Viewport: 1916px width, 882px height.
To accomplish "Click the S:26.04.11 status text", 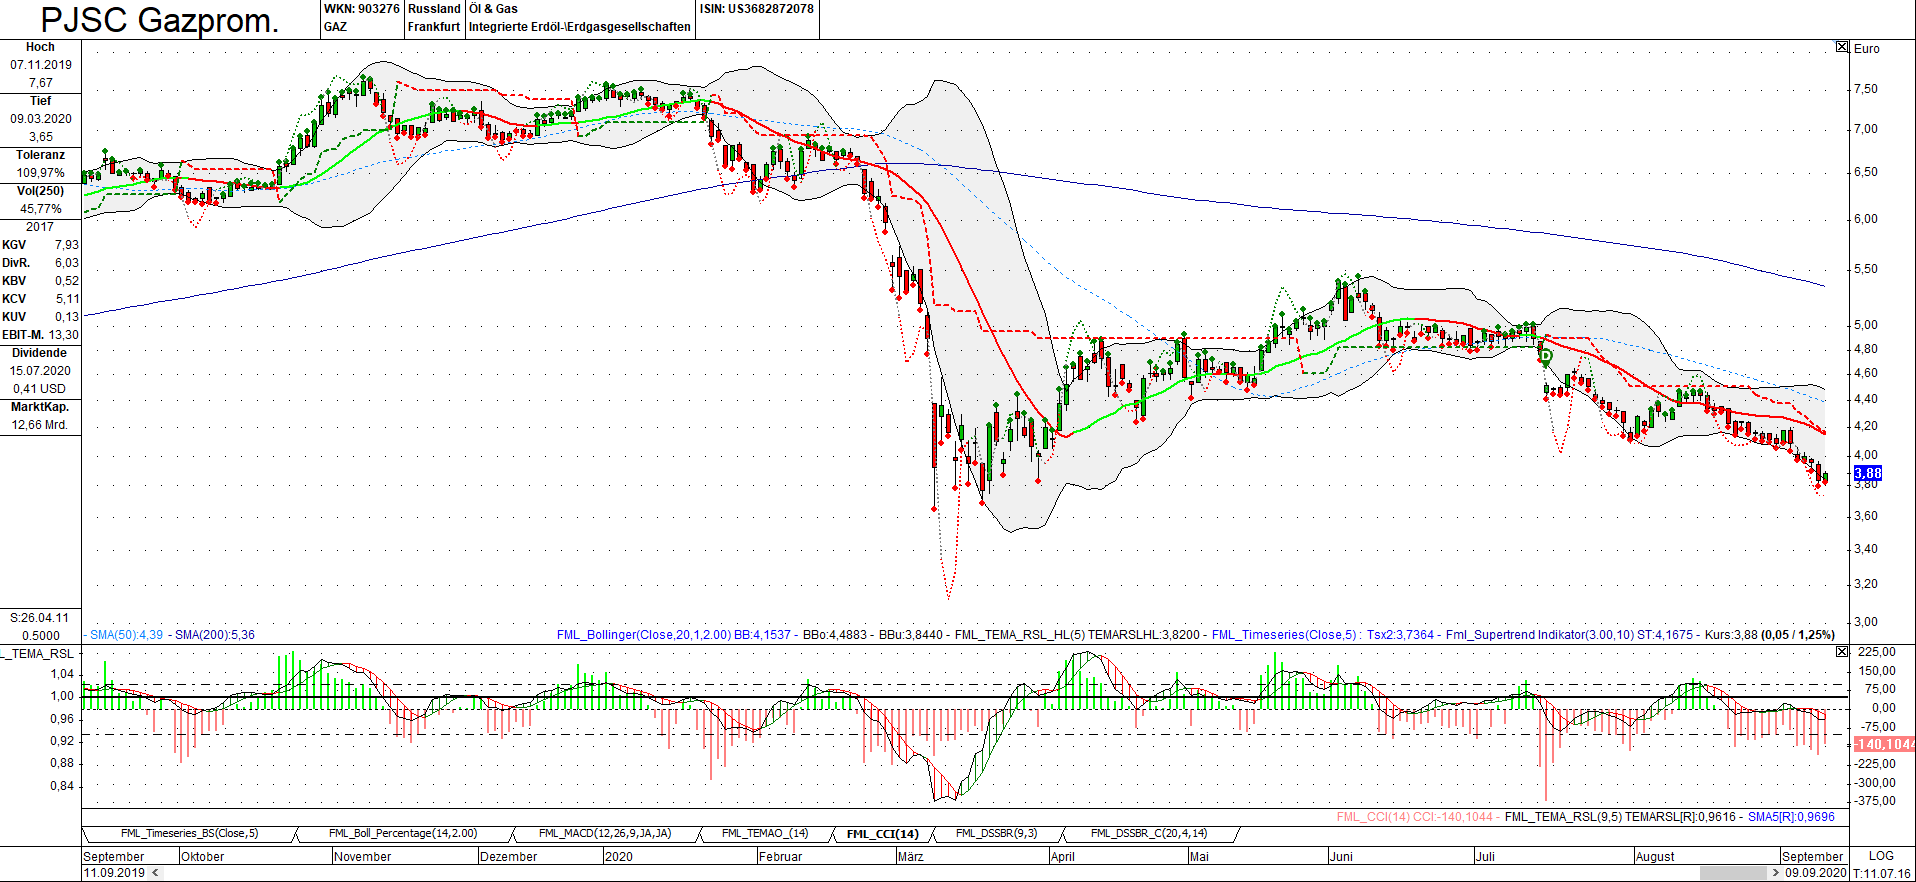I will pos(40,618).
